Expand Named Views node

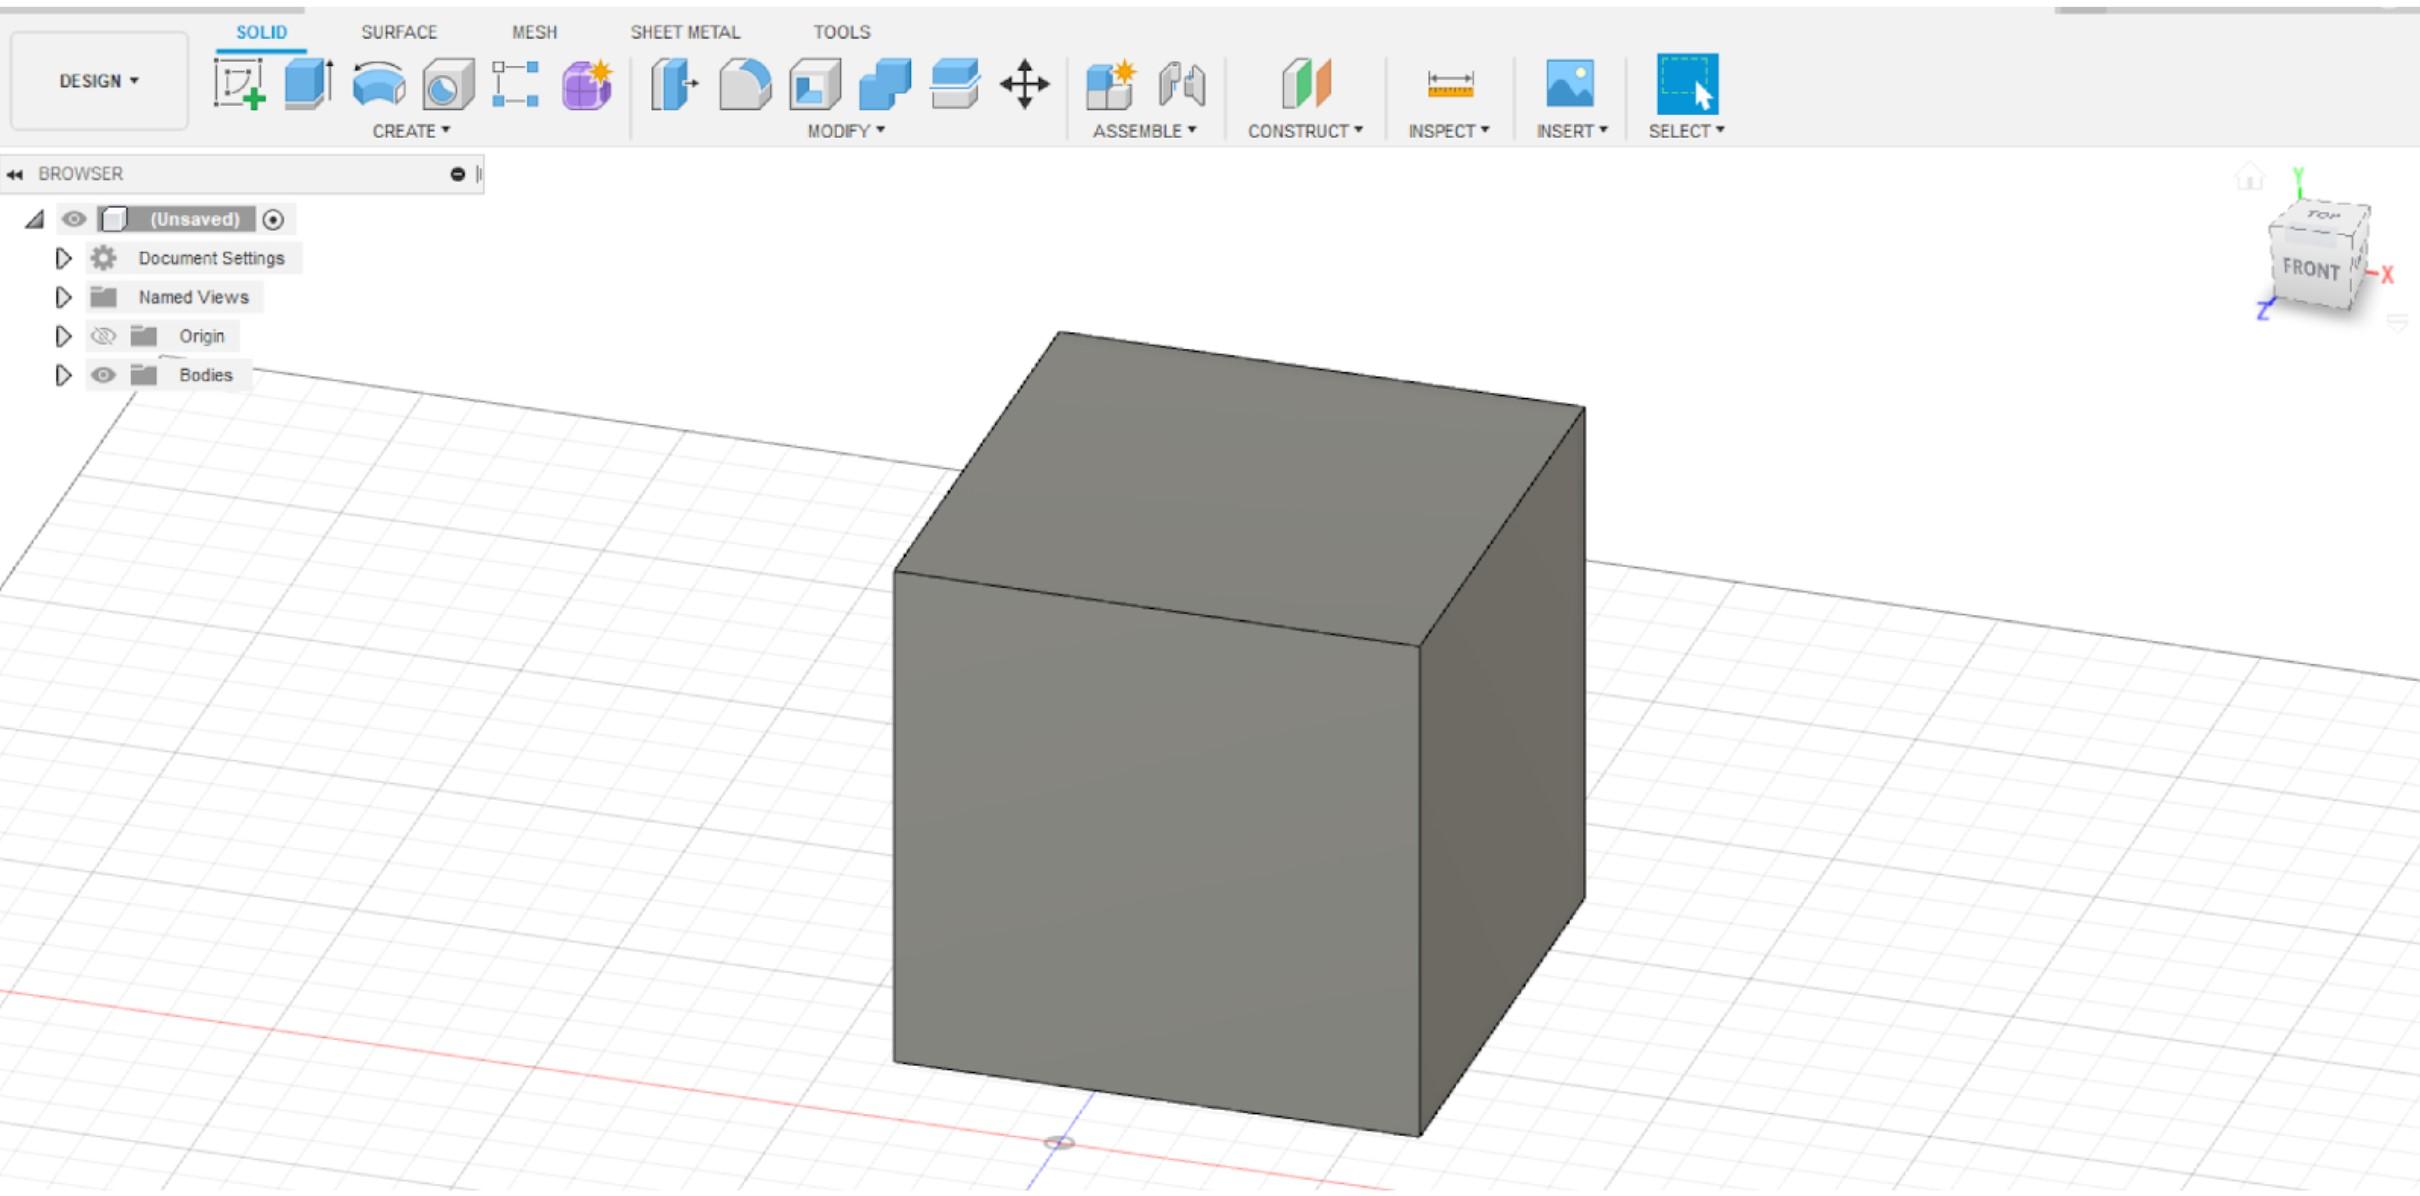pos(63,297)
